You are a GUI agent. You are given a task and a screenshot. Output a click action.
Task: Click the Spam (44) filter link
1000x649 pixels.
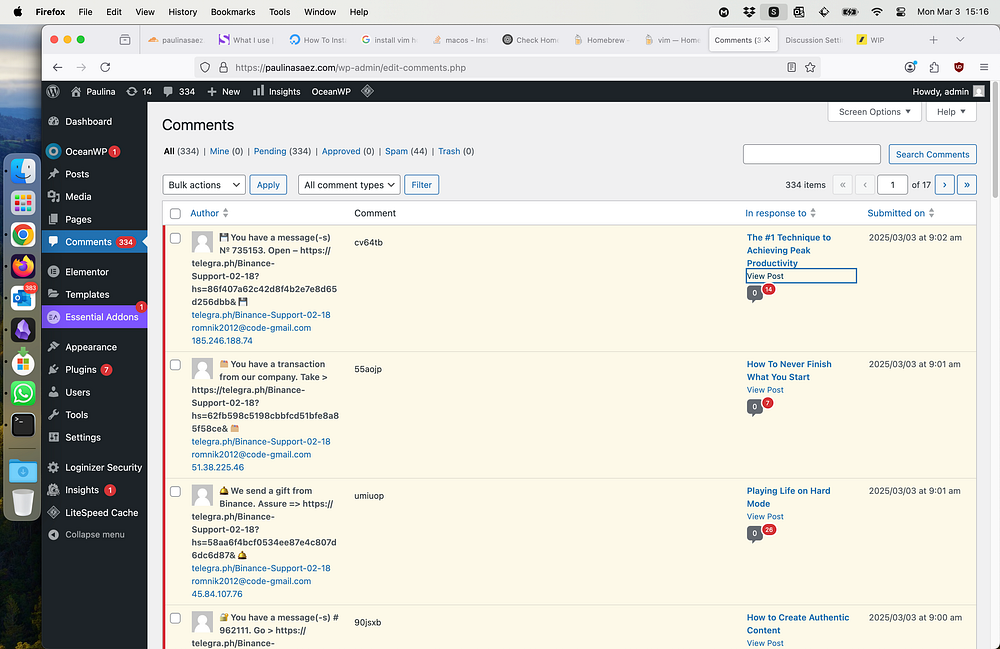coord(406,152)
